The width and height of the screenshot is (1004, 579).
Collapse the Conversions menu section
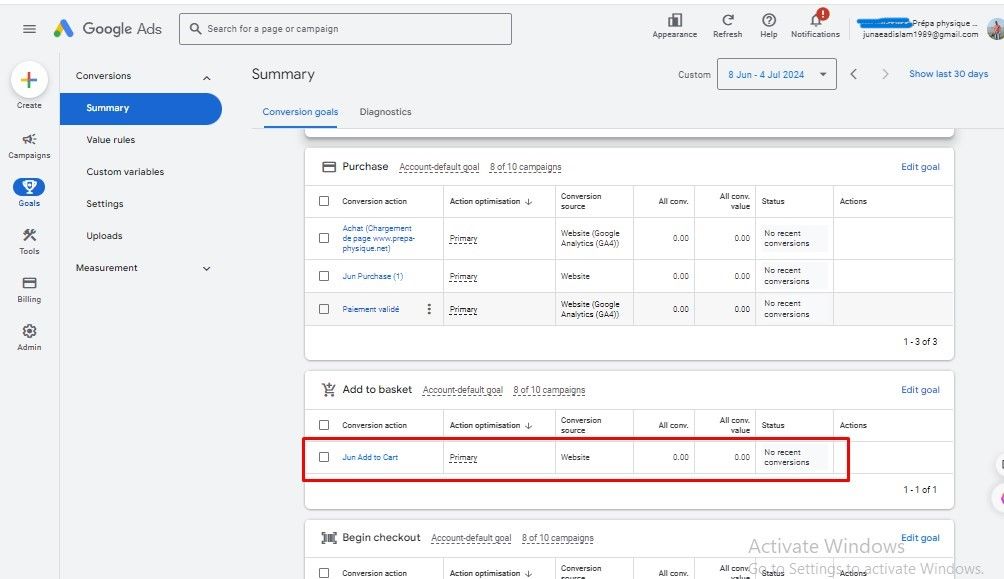point(206,77)
